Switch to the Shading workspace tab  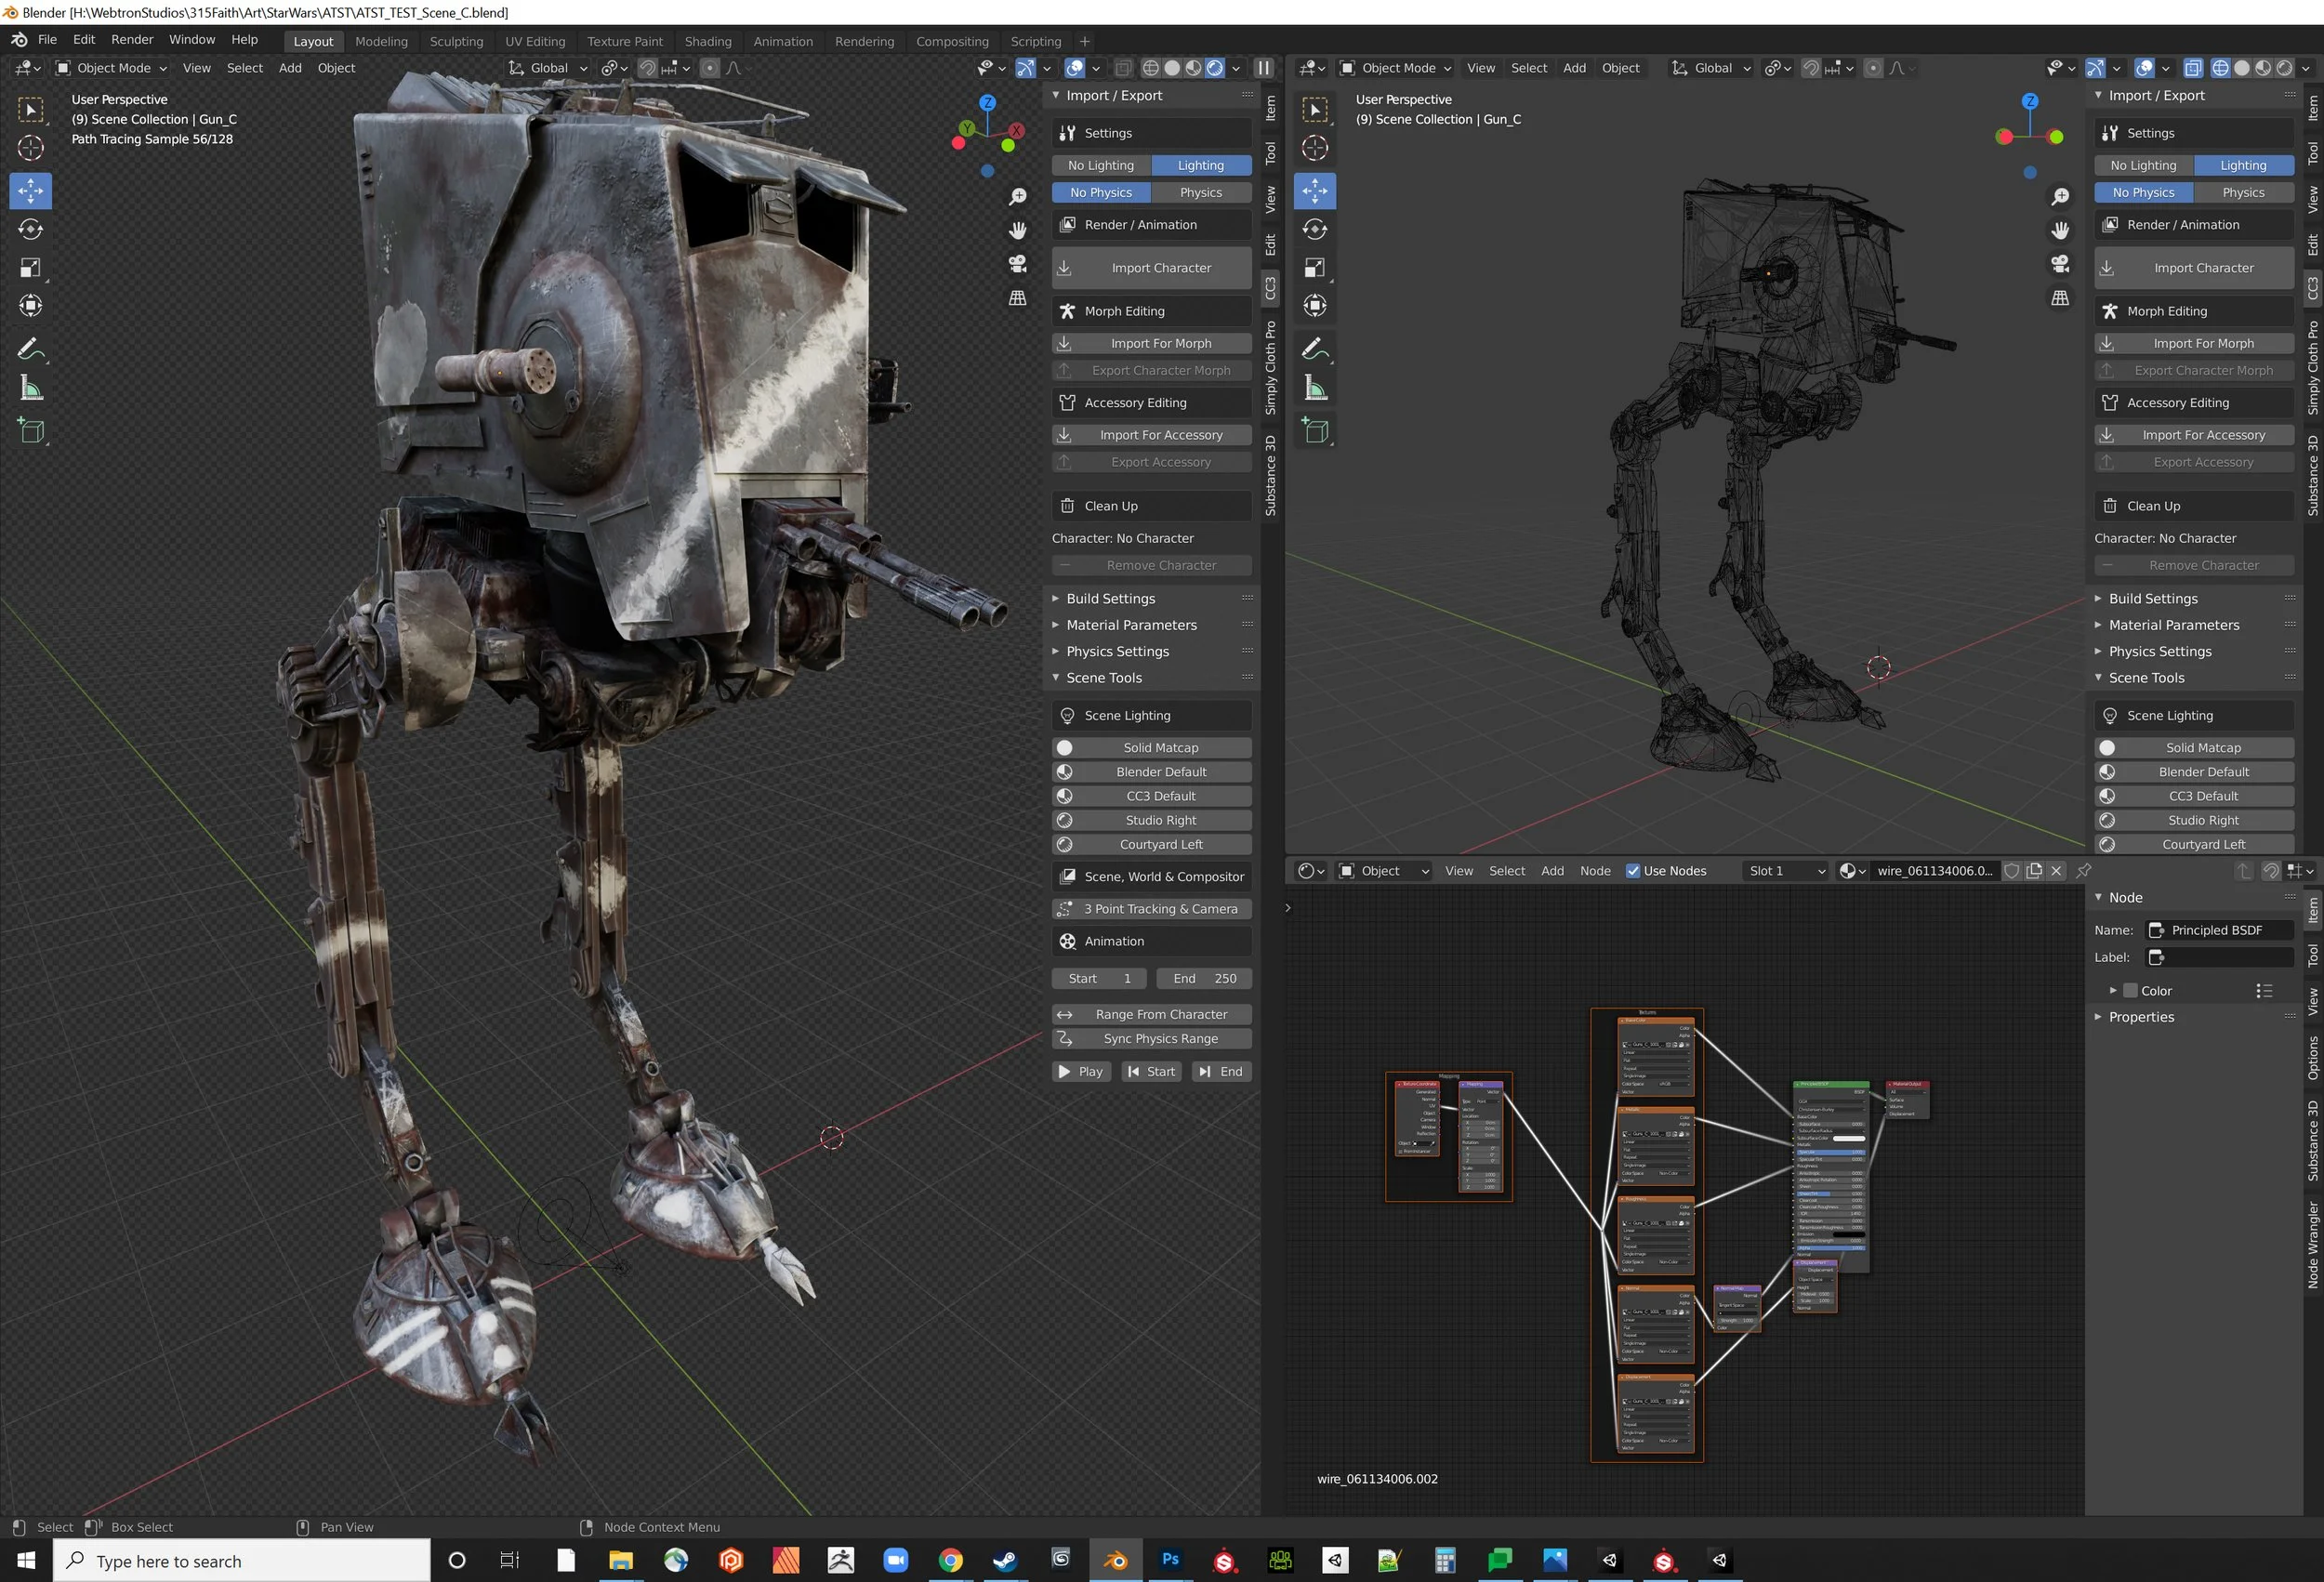tap(707, 41)
